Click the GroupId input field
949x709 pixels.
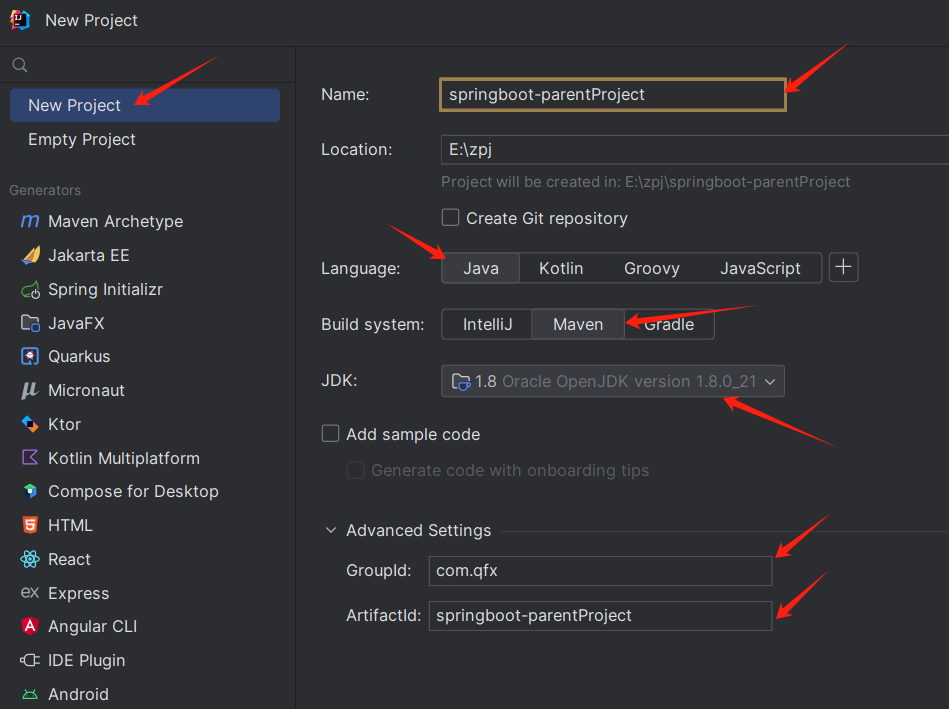tap(600, 571)
